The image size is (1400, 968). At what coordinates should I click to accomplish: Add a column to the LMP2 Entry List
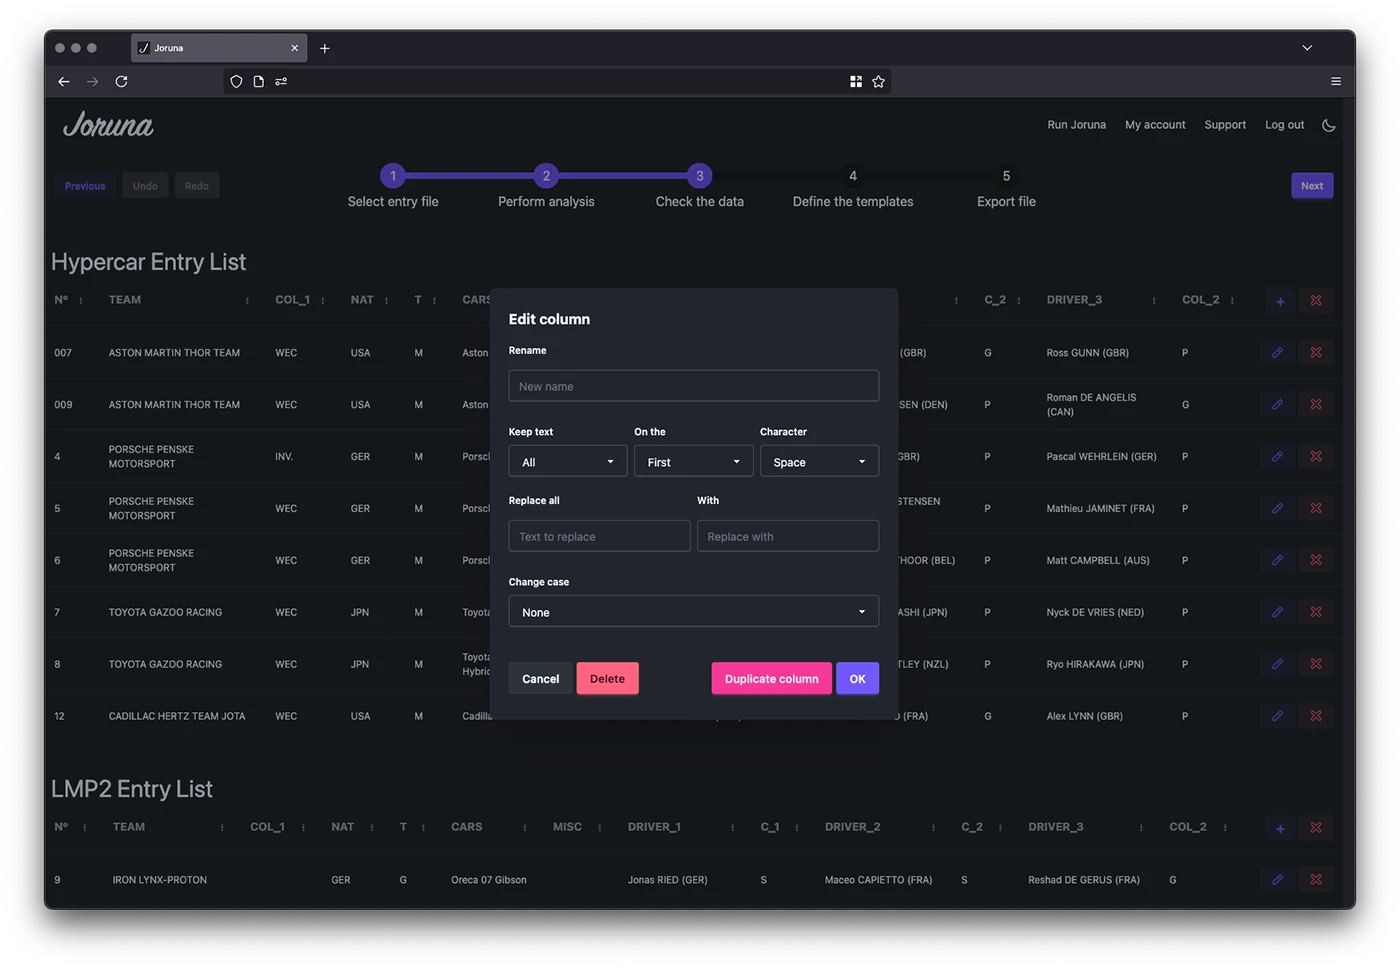(1279, 828)
